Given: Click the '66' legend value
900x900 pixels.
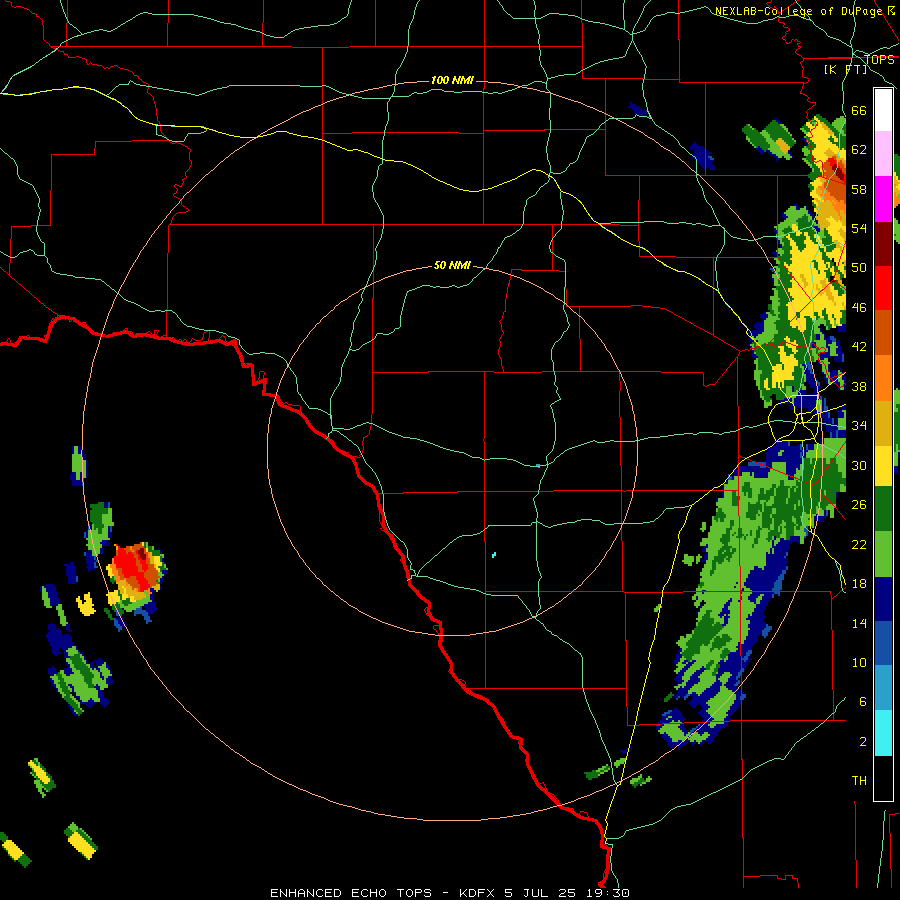Looking at the screenshot, I should [859, 110].
